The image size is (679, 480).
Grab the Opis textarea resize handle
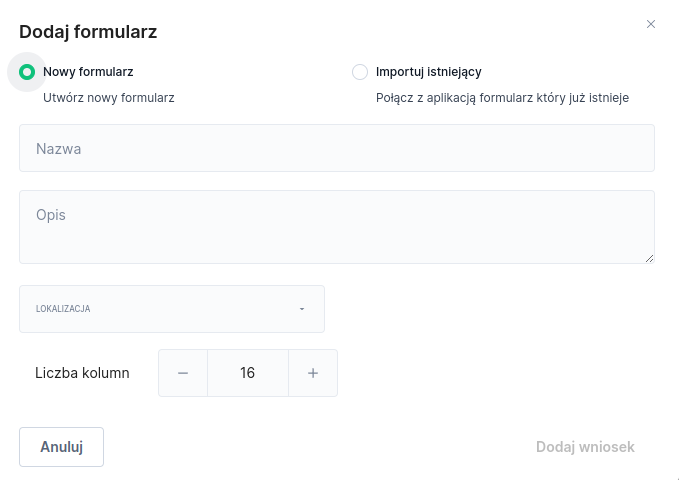649,258
